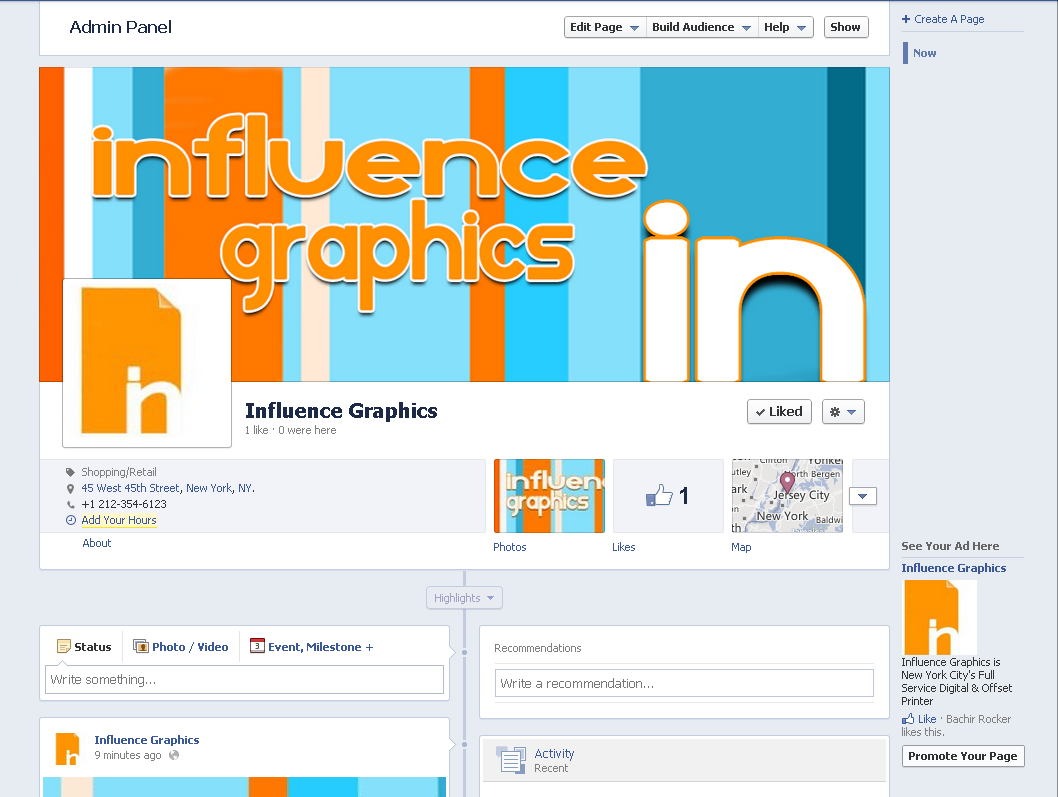Click the Admin Panel heading
This screenshot has width=1058, height=797.
coord(120,27)
